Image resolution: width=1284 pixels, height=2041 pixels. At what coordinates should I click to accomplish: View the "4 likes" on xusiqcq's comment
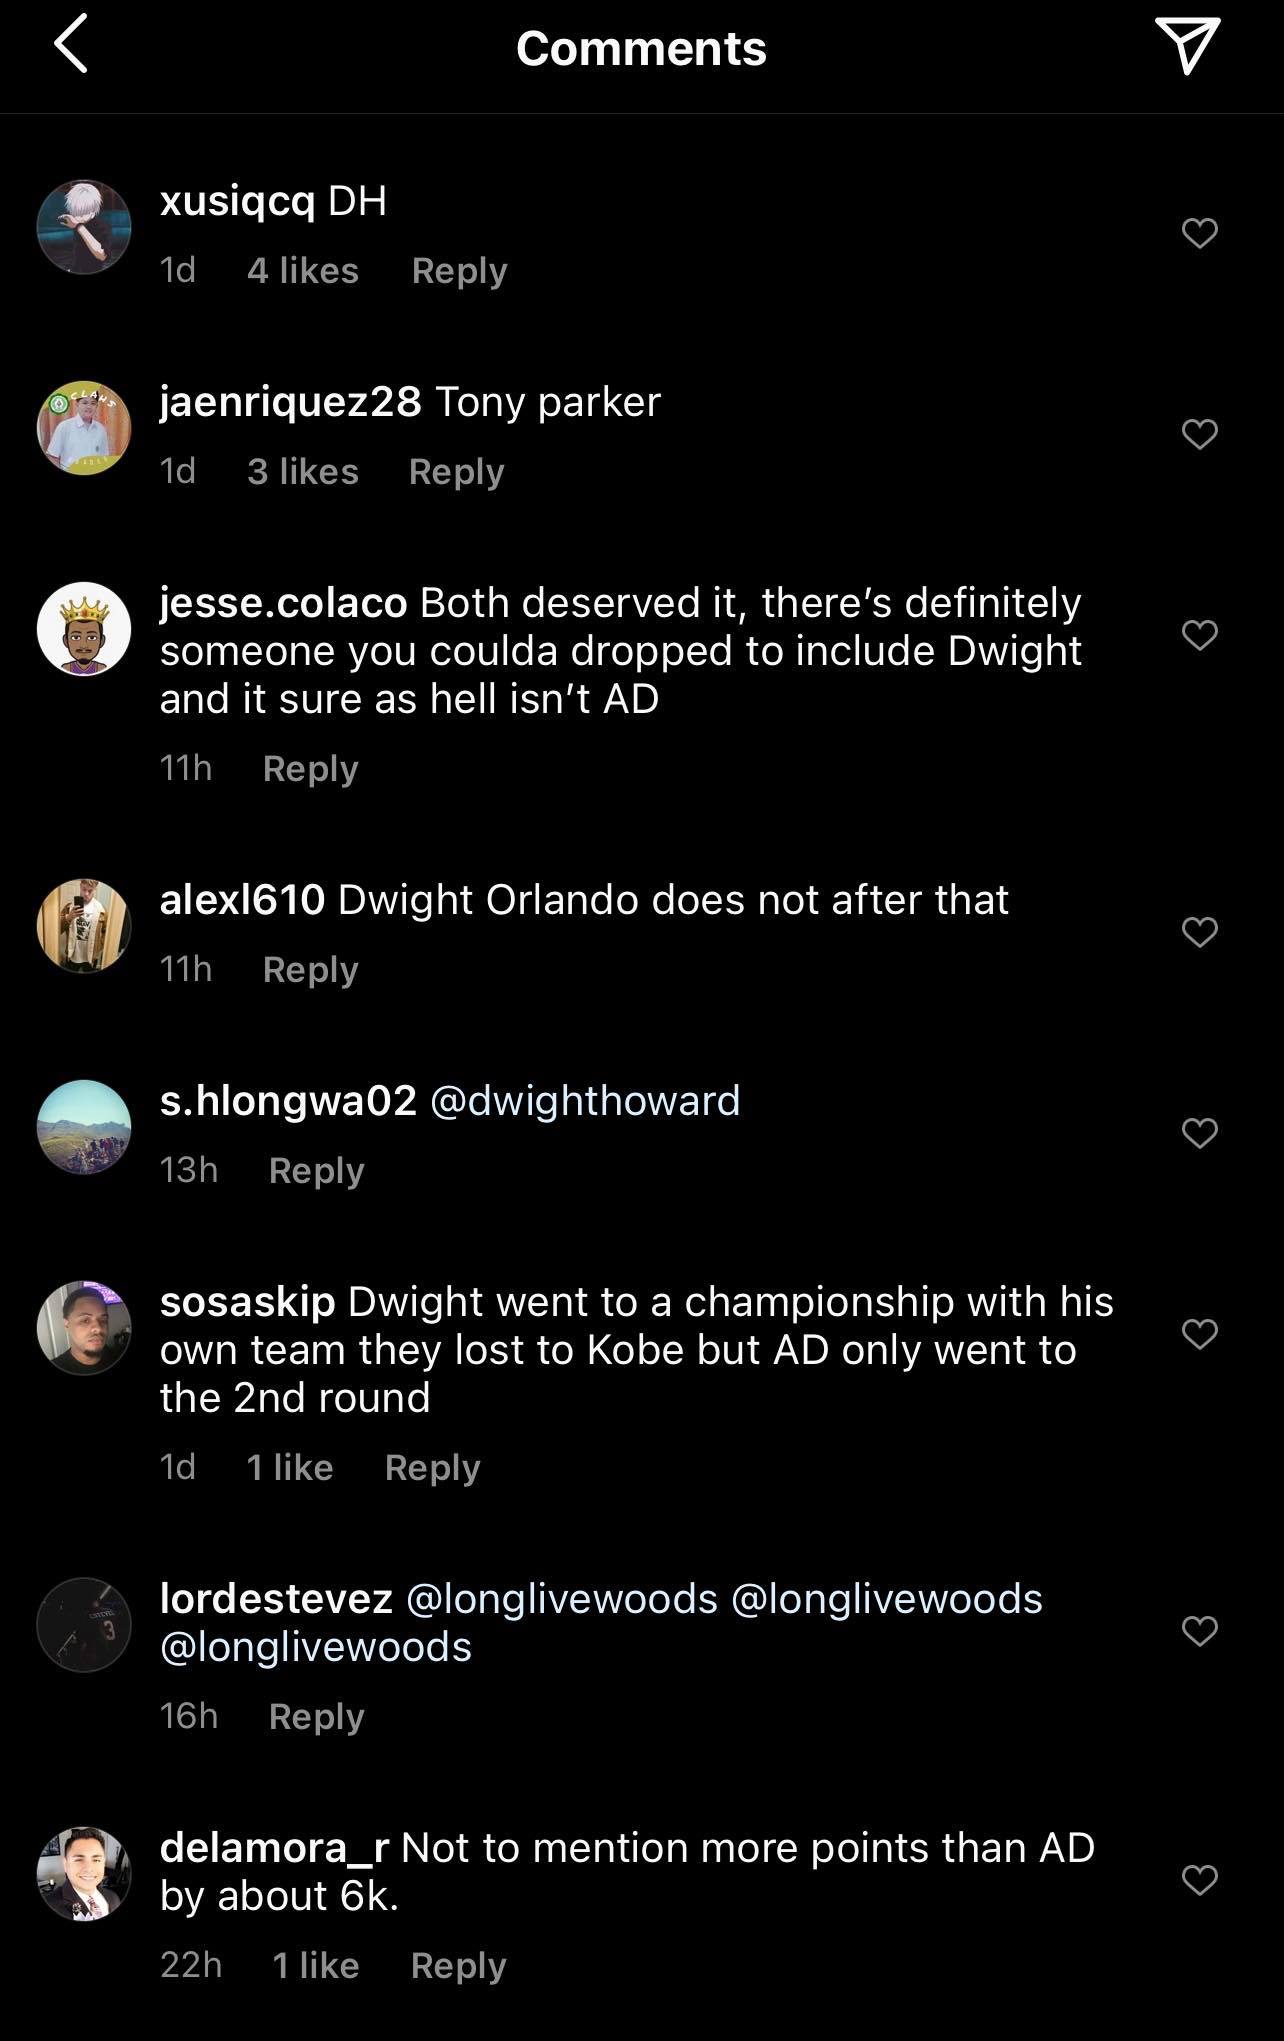[x=302, y=271]
